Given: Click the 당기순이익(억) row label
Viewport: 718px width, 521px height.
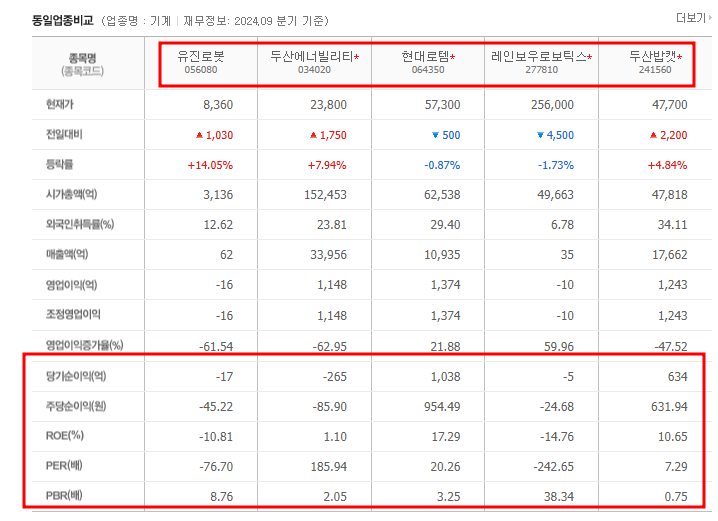Looking at the screenshot, I should point(76,376).
